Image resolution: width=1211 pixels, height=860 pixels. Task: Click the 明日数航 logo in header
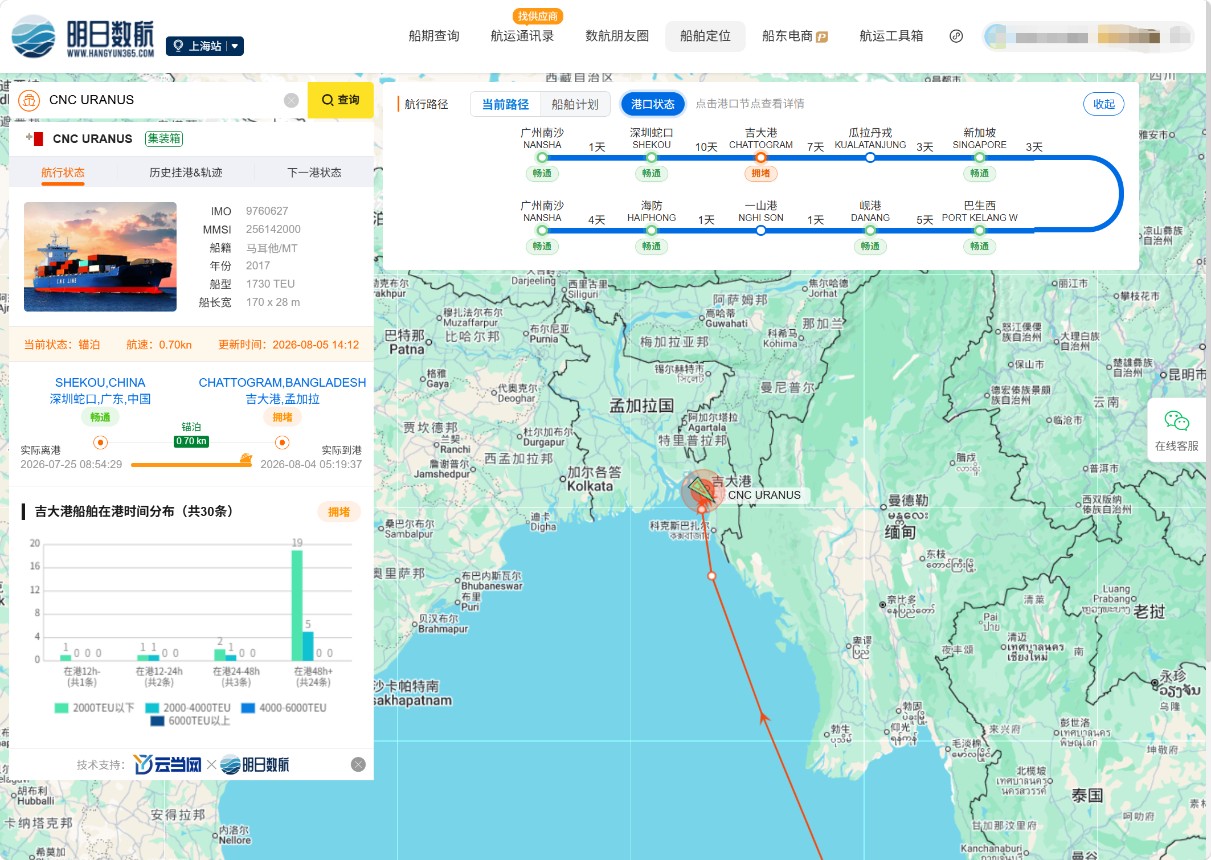pos(83,36)
